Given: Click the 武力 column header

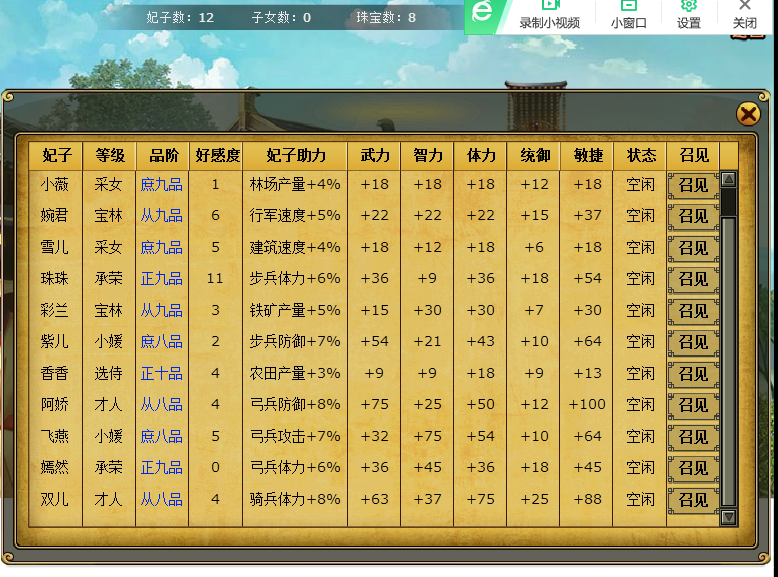Looking at the screenshot, I should pos(375,156).
